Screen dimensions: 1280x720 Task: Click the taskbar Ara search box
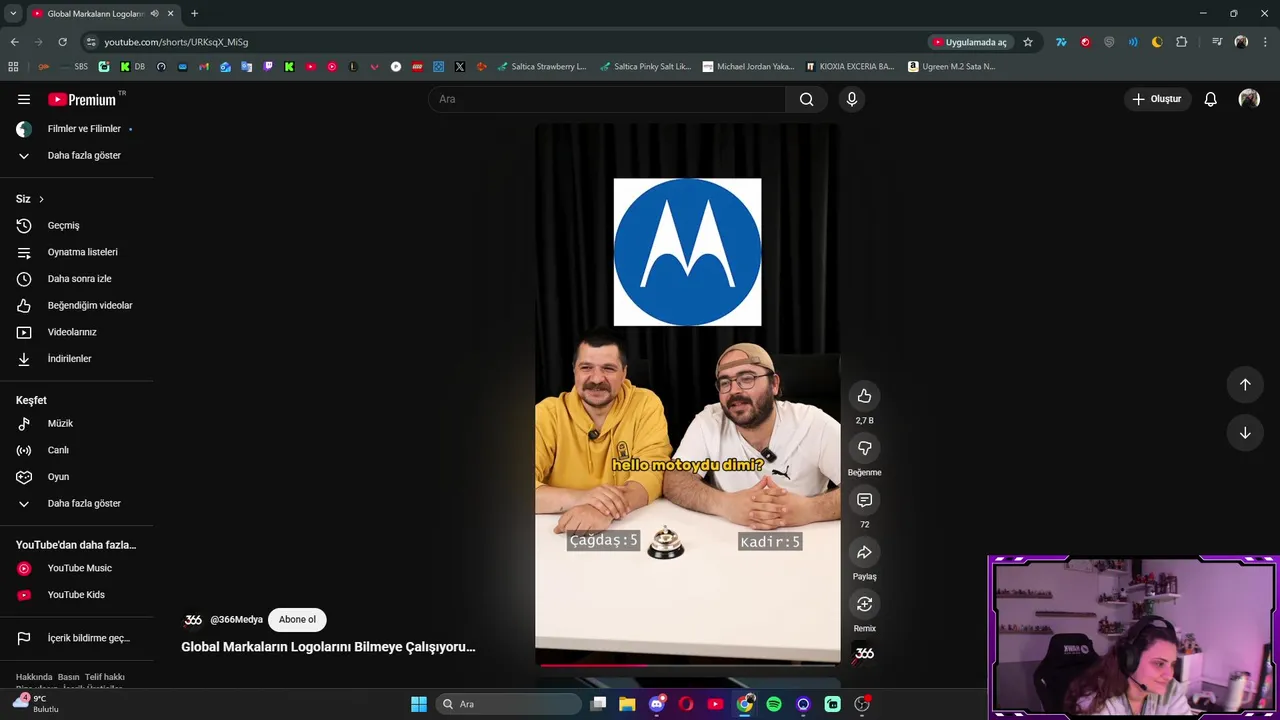point(509,704)
